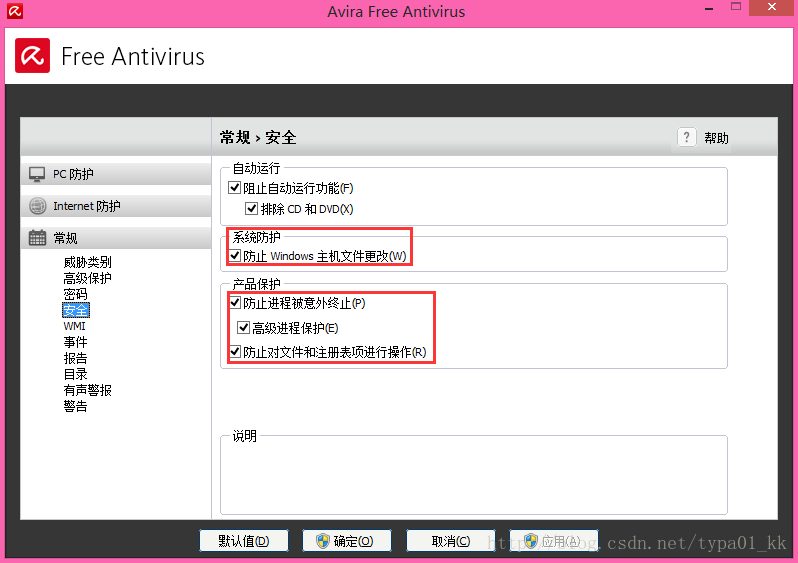Open the WMI settings page
This screenshot has width=798, height=563.
point(74,326)
